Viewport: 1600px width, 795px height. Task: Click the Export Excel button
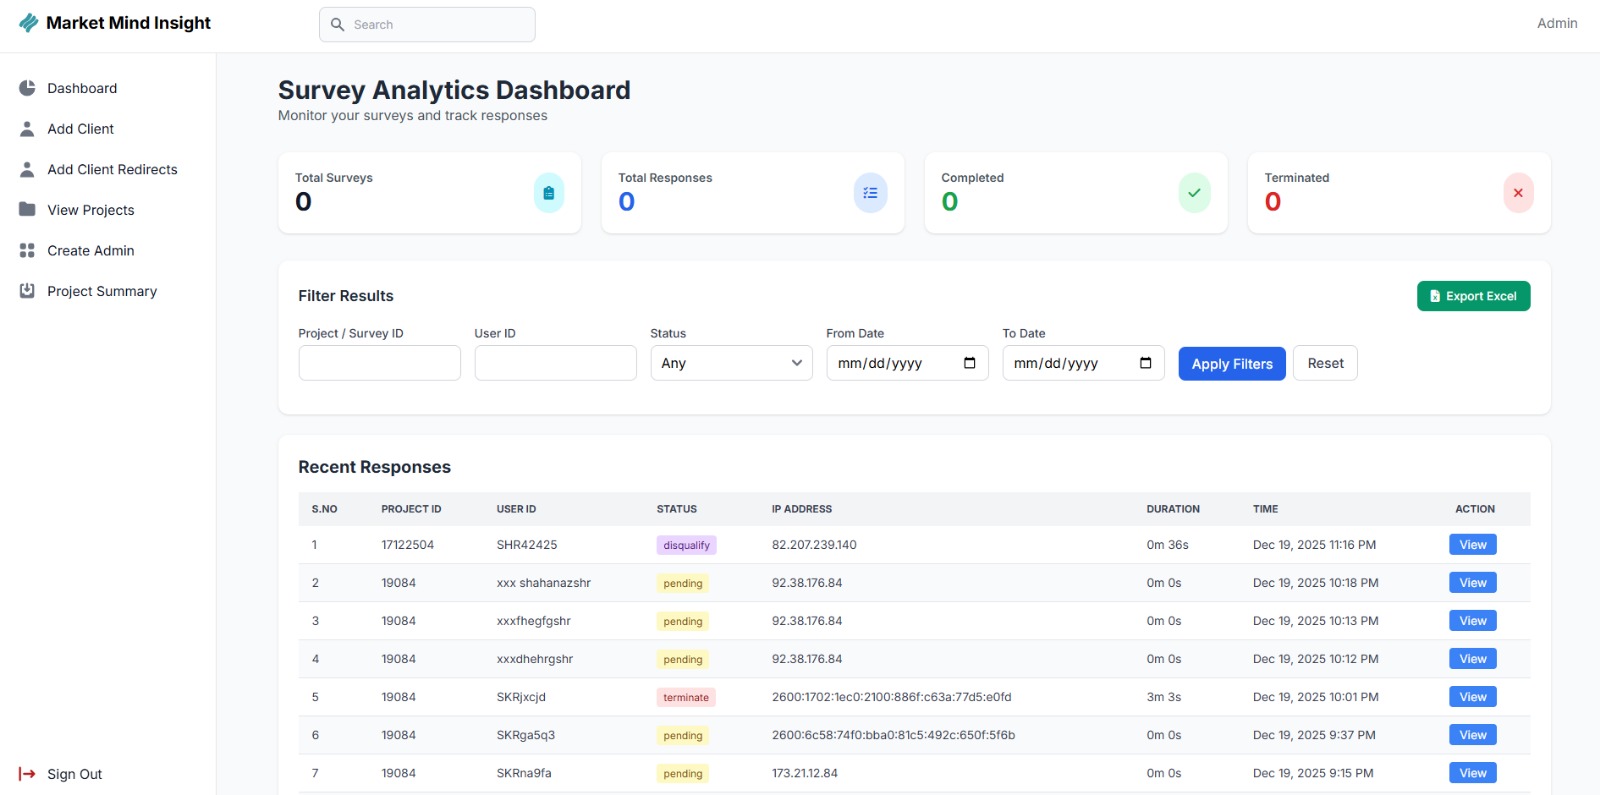click(x=1473, y=296)
